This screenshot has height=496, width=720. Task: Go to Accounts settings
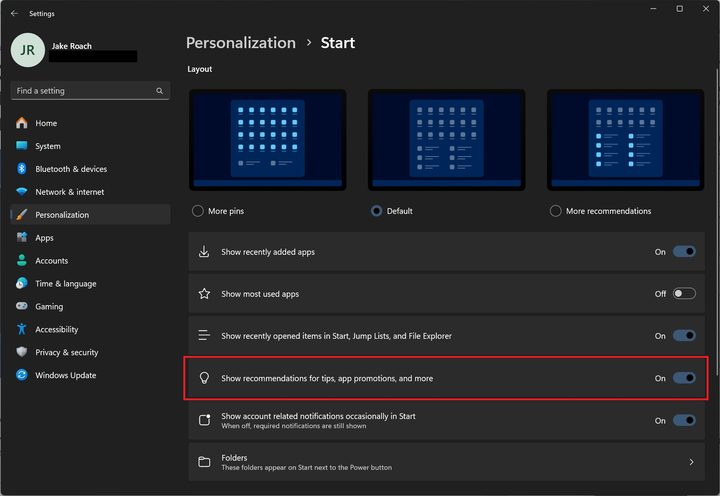(x=90, y=260)
